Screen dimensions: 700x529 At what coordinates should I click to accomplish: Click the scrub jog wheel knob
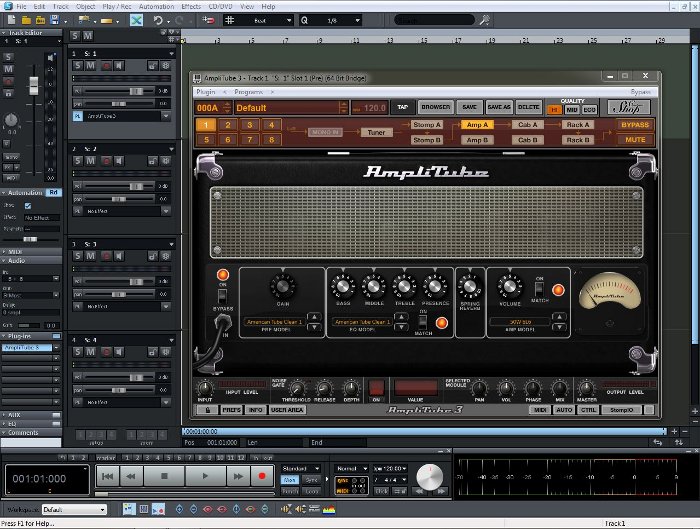429,477
